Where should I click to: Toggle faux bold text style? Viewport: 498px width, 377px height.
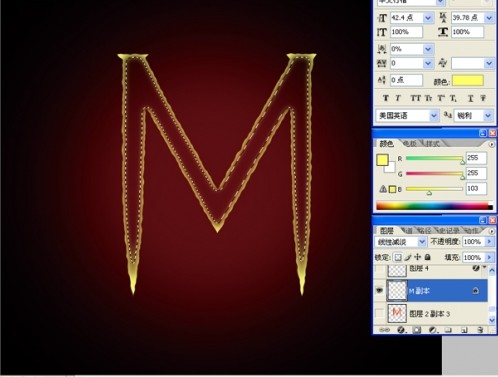pyautogui.click(x=386, y=98)
